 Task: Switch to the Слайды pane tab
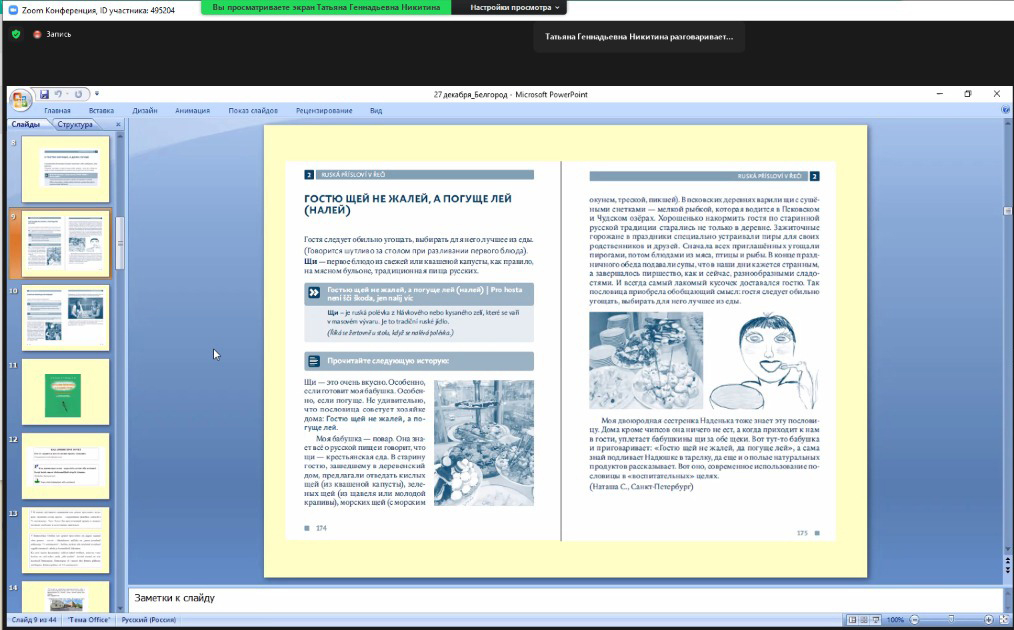click(26, 124)
